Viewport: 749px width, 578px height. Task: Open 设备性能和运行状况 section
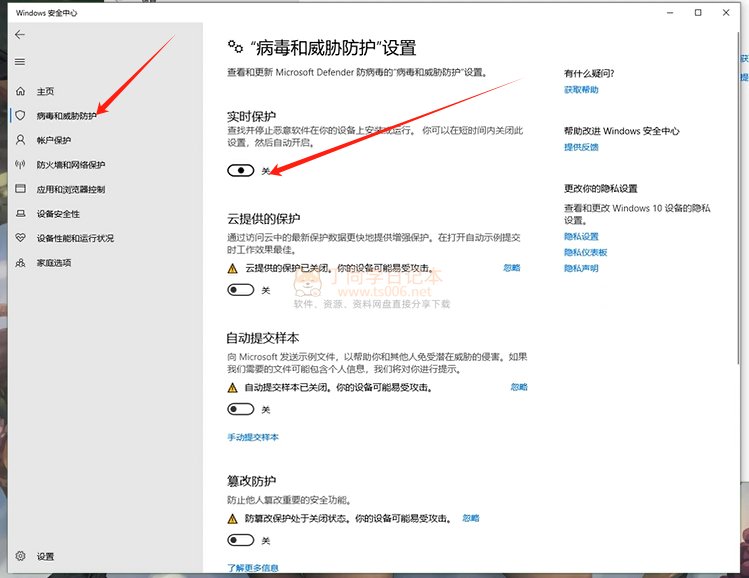(75, 238)
